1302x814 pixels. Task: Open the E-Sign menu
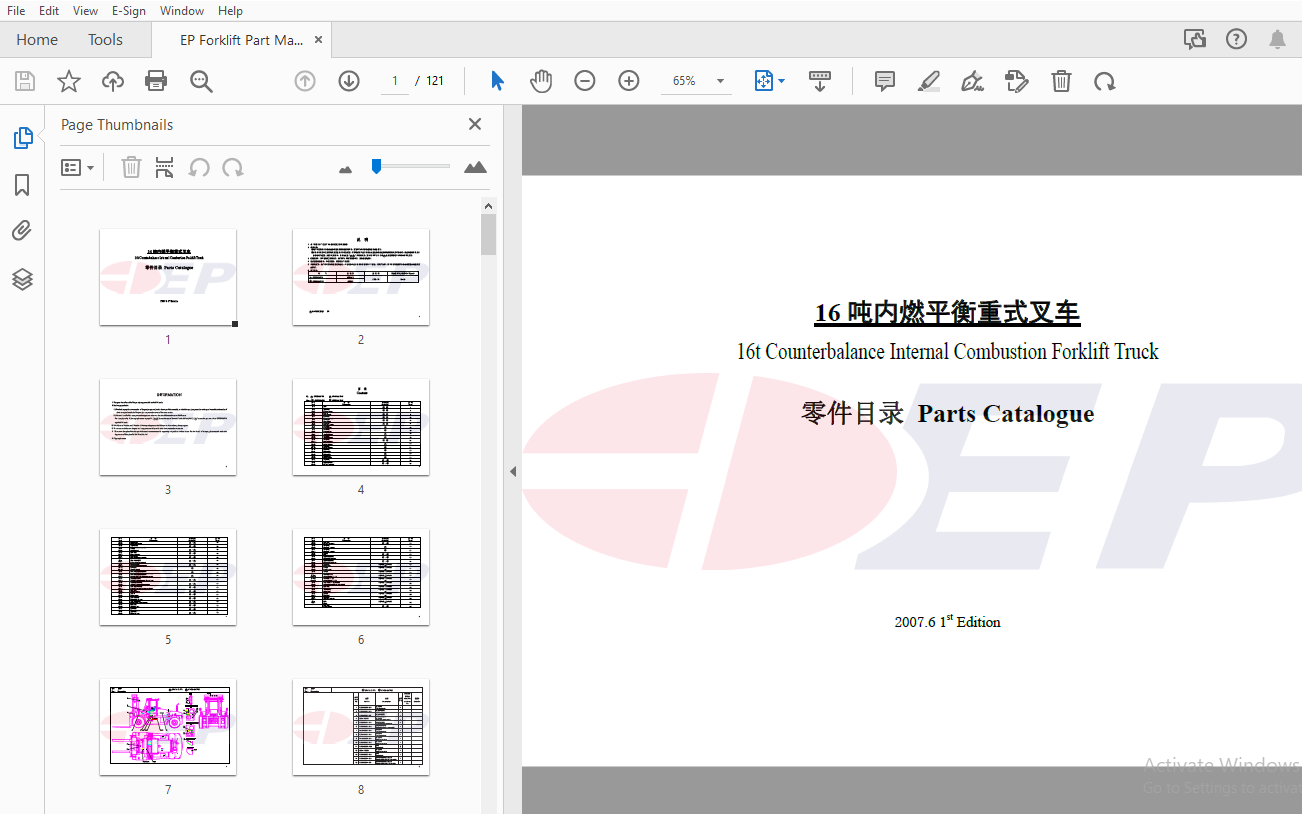pyautogui.click(x=129, y=10)
